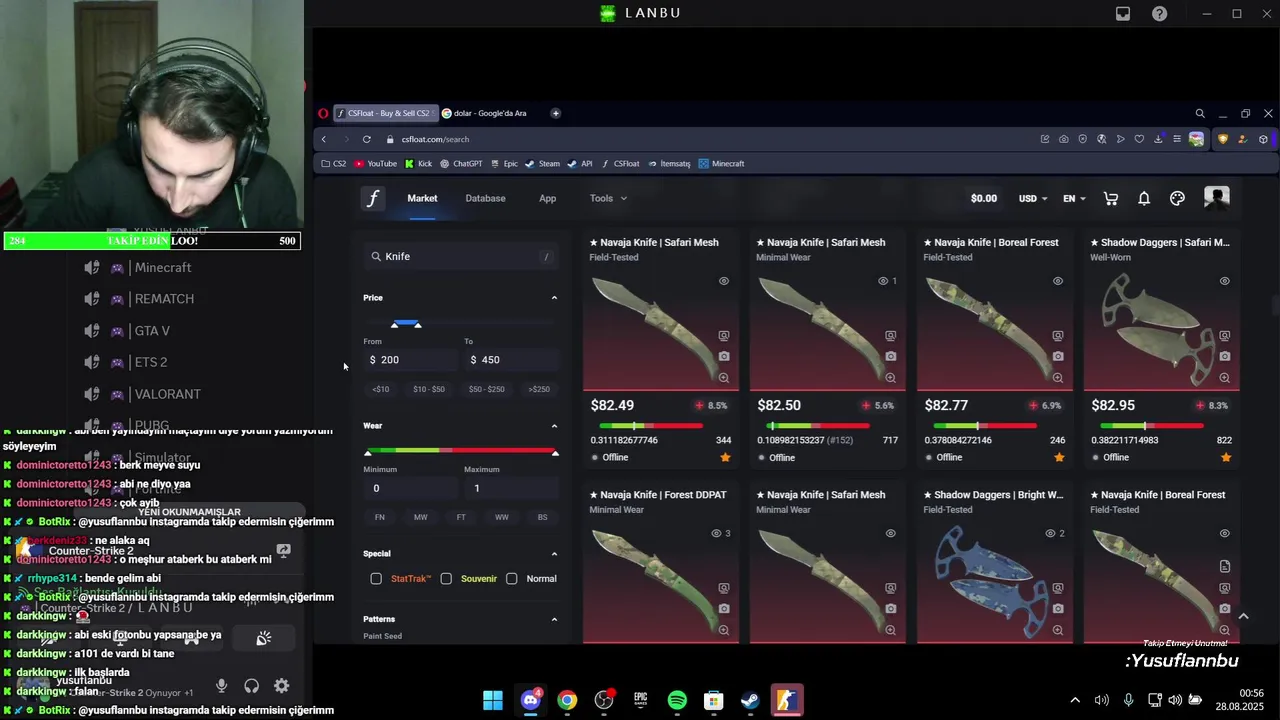Screen dimensions: 1280x720
Task: Collapse the Special filter section
Action: 554,554
